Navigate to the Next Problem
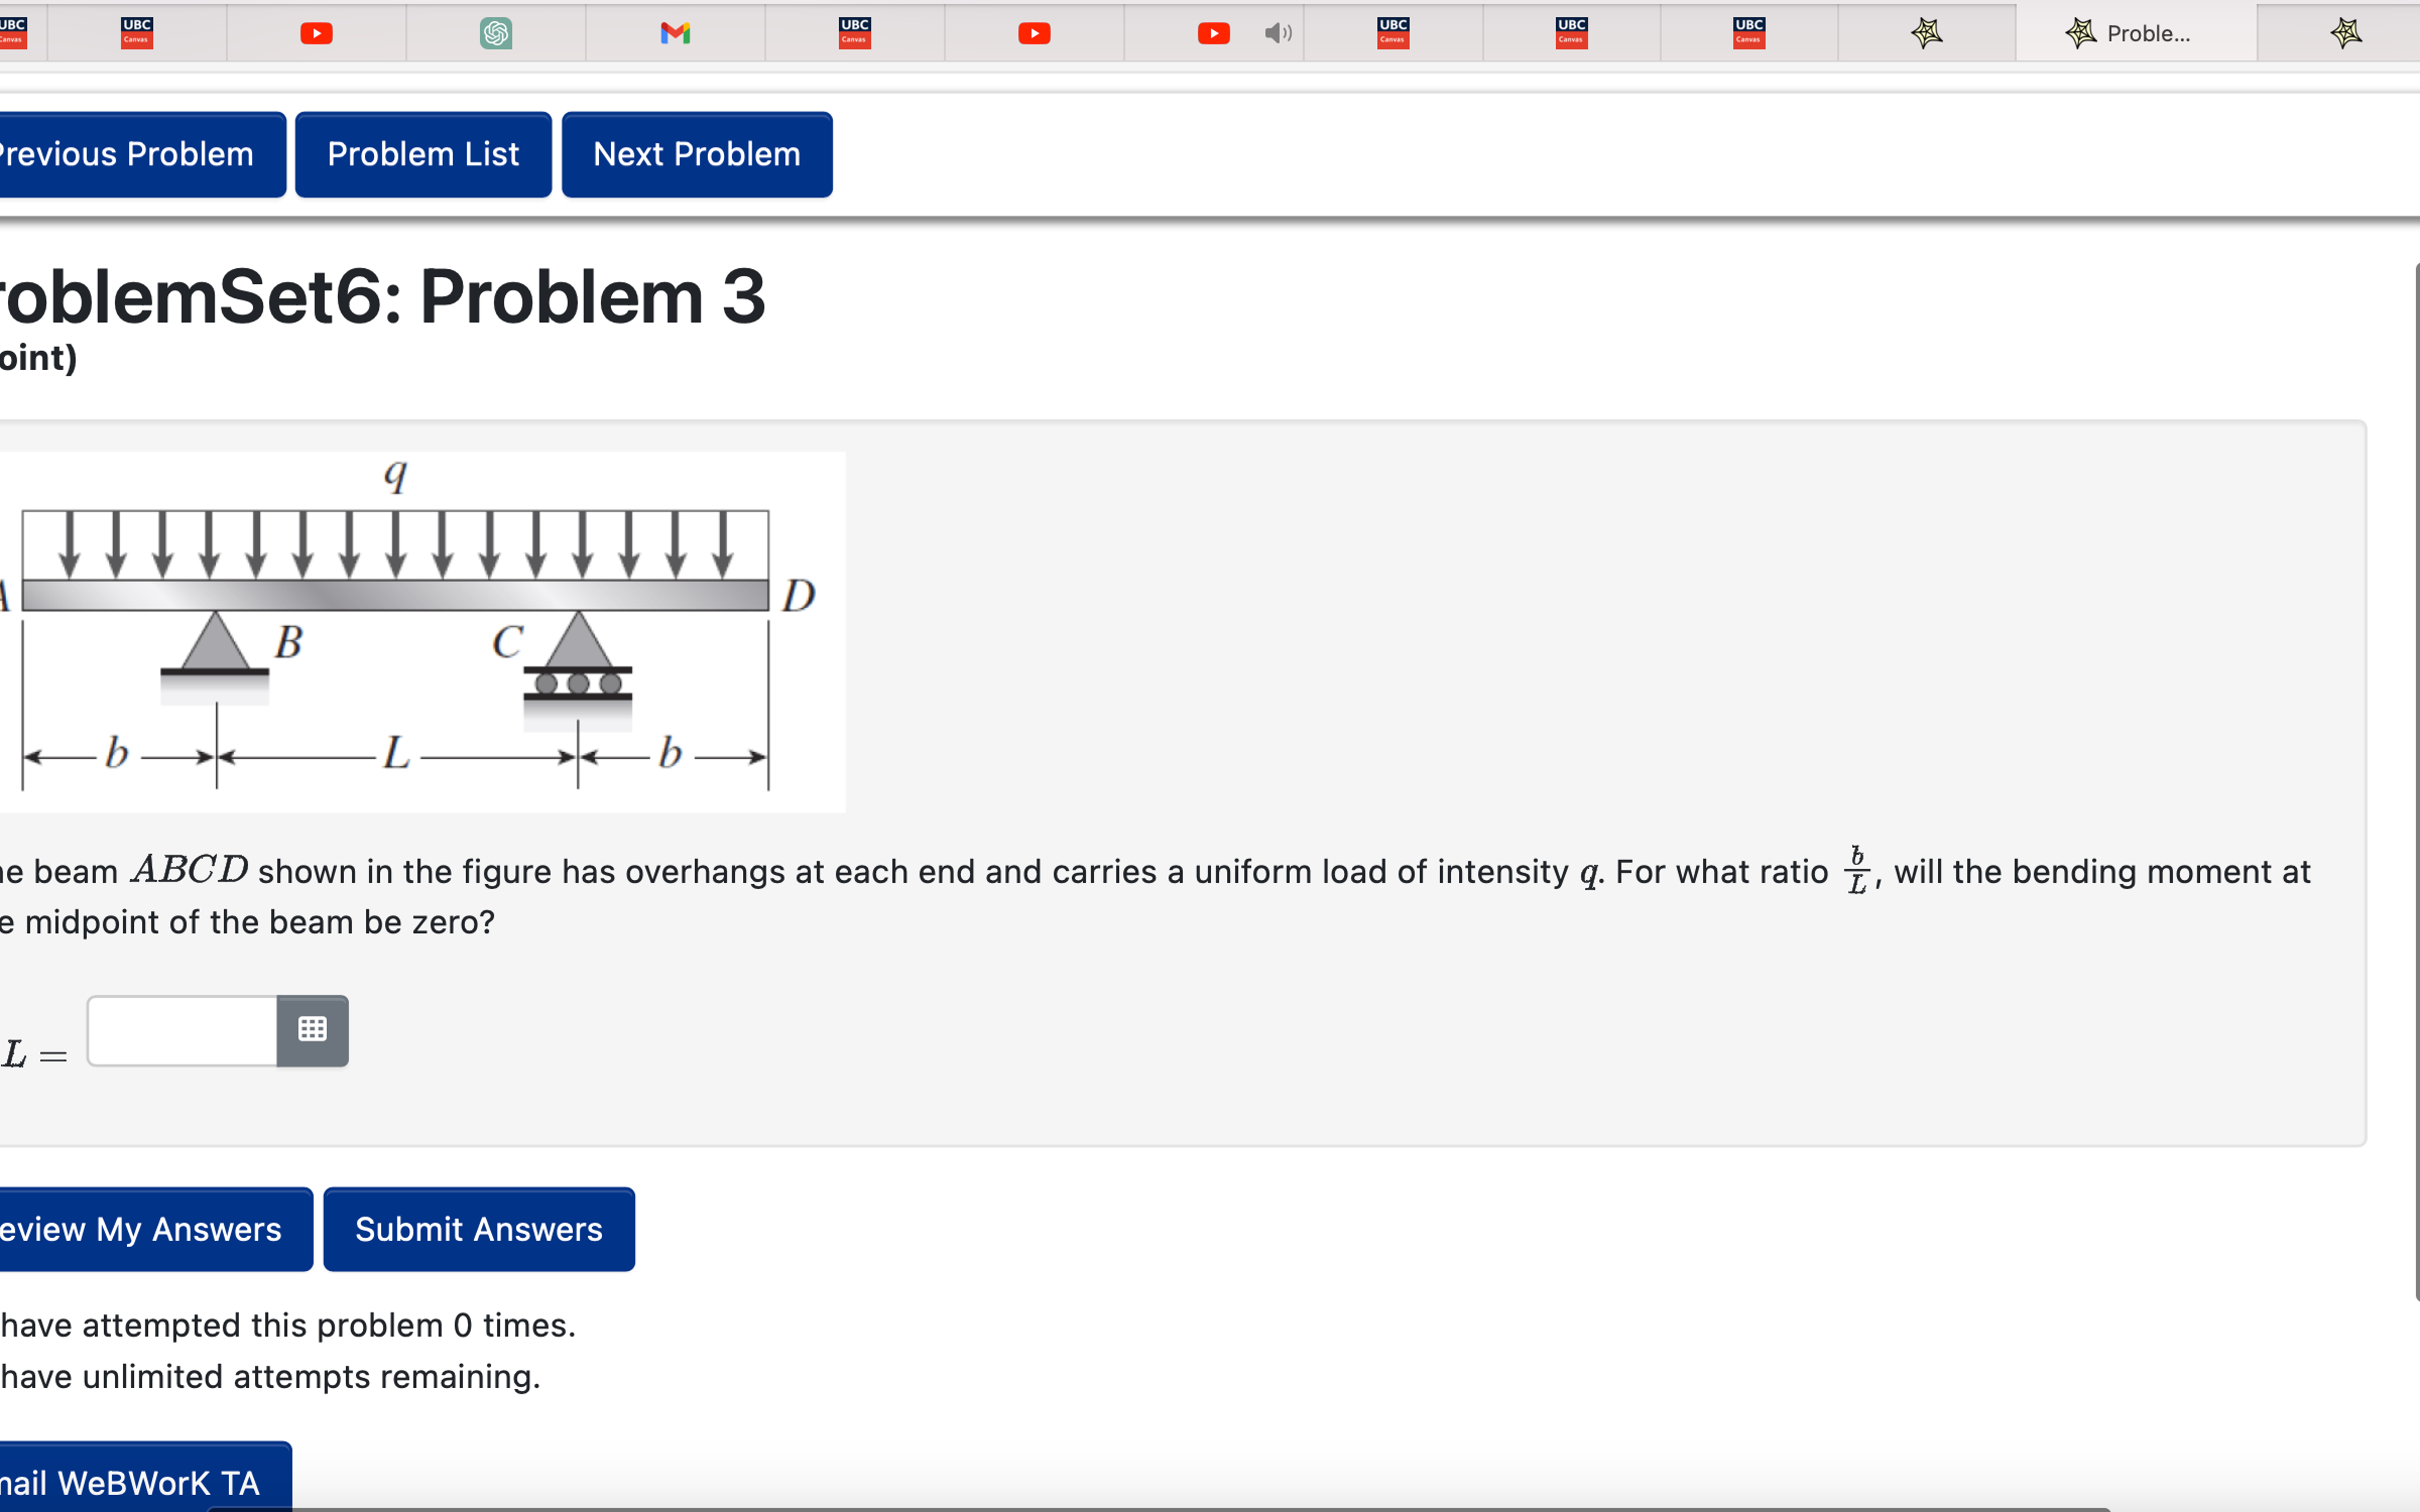The width and height of the screenshot is (2420, 1512). pos(696,153)
